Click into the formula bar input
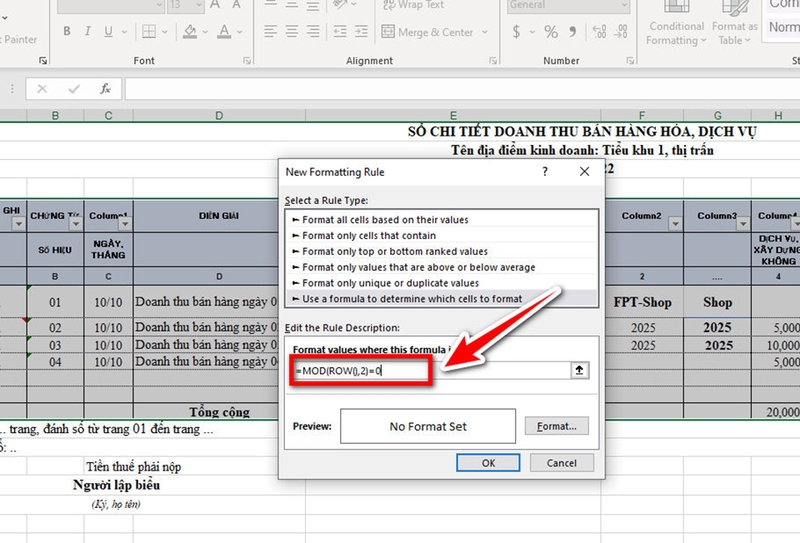 [x=462, y=89]
